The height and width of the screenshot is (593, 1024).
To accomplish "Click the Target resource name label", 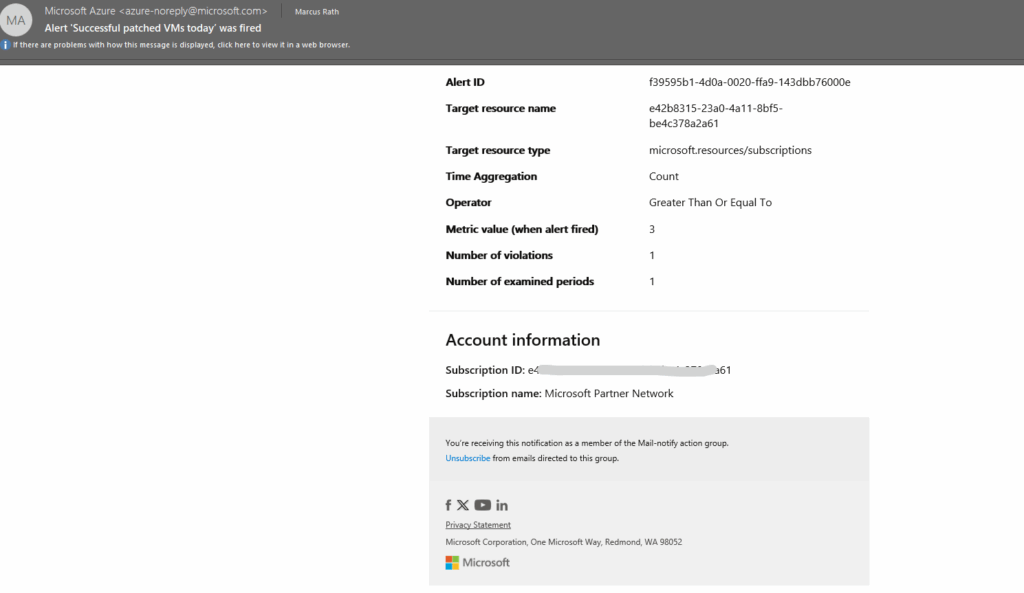I will tap(501, 108).
